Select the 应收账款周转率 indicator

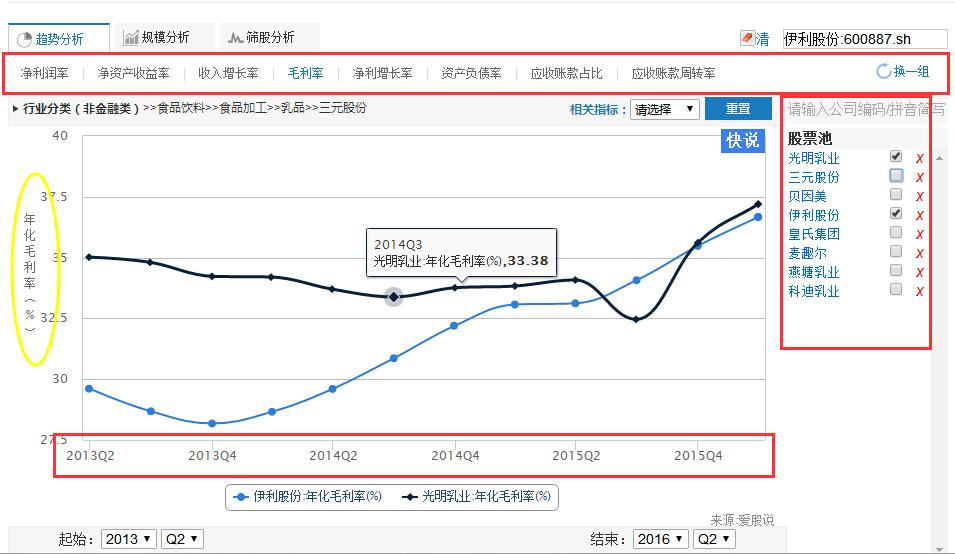[674, 74]
